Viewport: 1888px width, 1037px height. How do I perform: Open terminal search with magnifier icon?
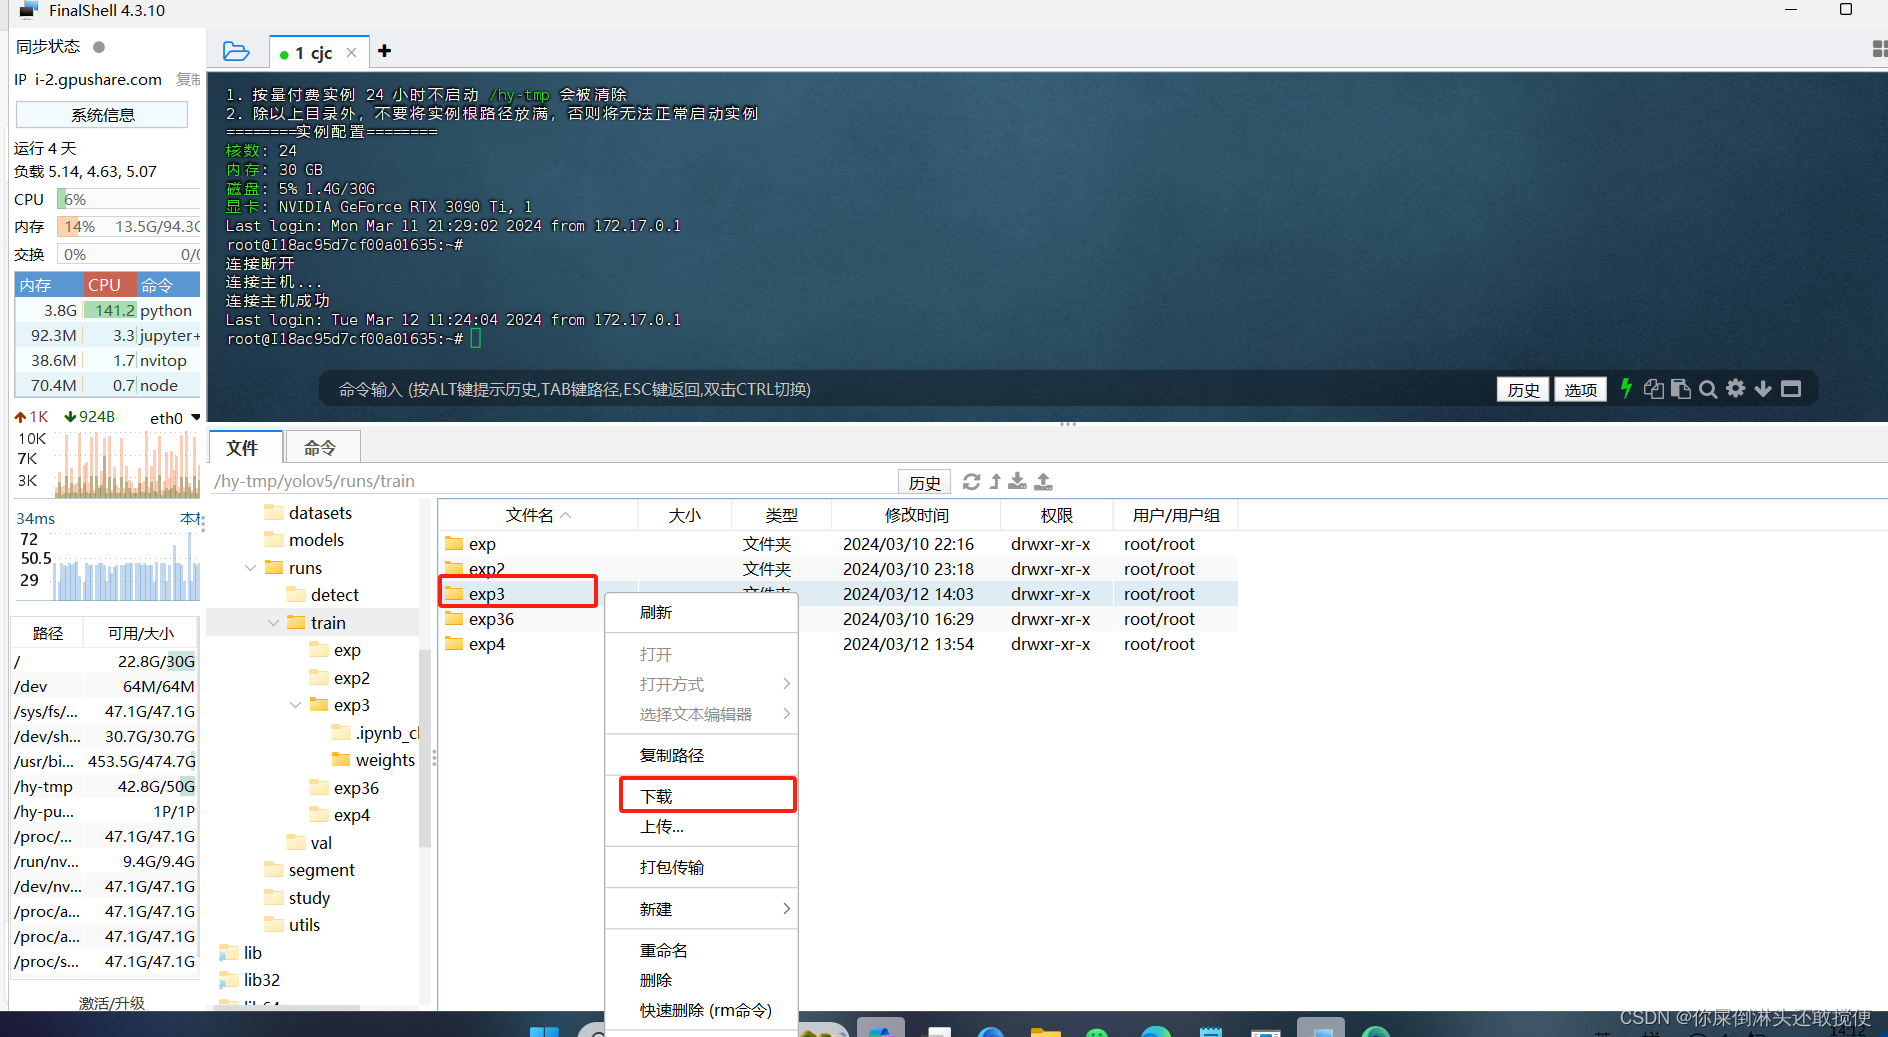1708,389
